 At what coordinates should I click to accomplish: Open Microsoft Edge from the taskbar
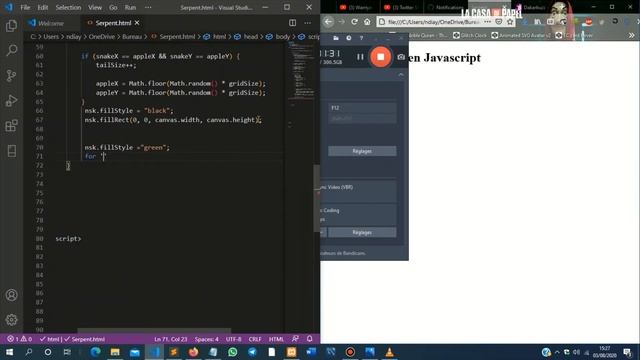[x=95, y=352]
